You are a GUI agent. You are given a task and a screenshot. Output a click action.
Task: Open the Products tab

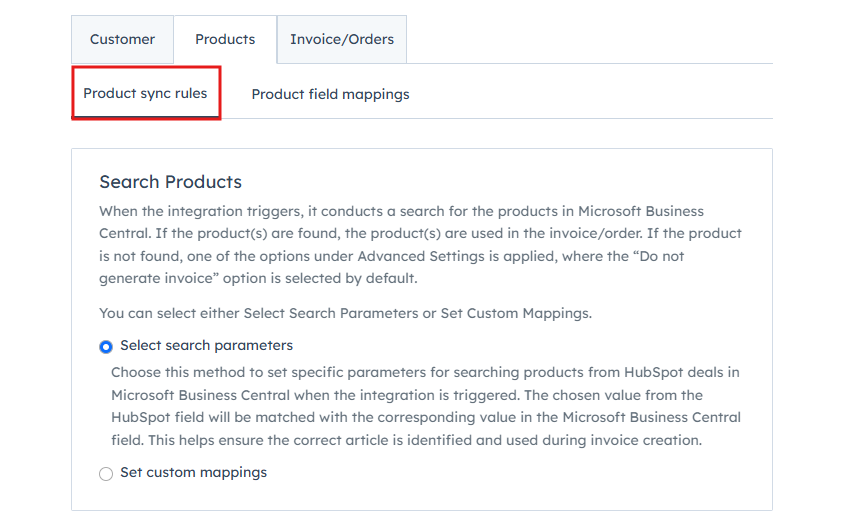tap(225, 40)
